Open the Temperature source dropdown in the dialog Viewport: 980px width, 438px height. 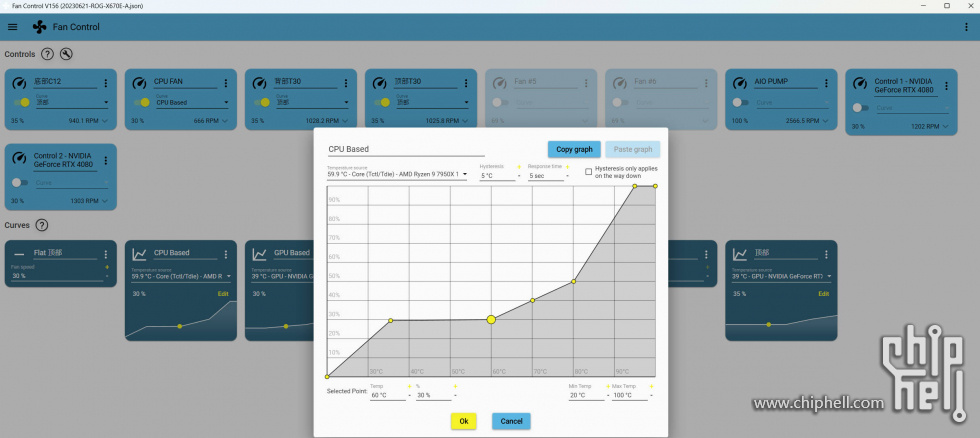coord(398,174)
